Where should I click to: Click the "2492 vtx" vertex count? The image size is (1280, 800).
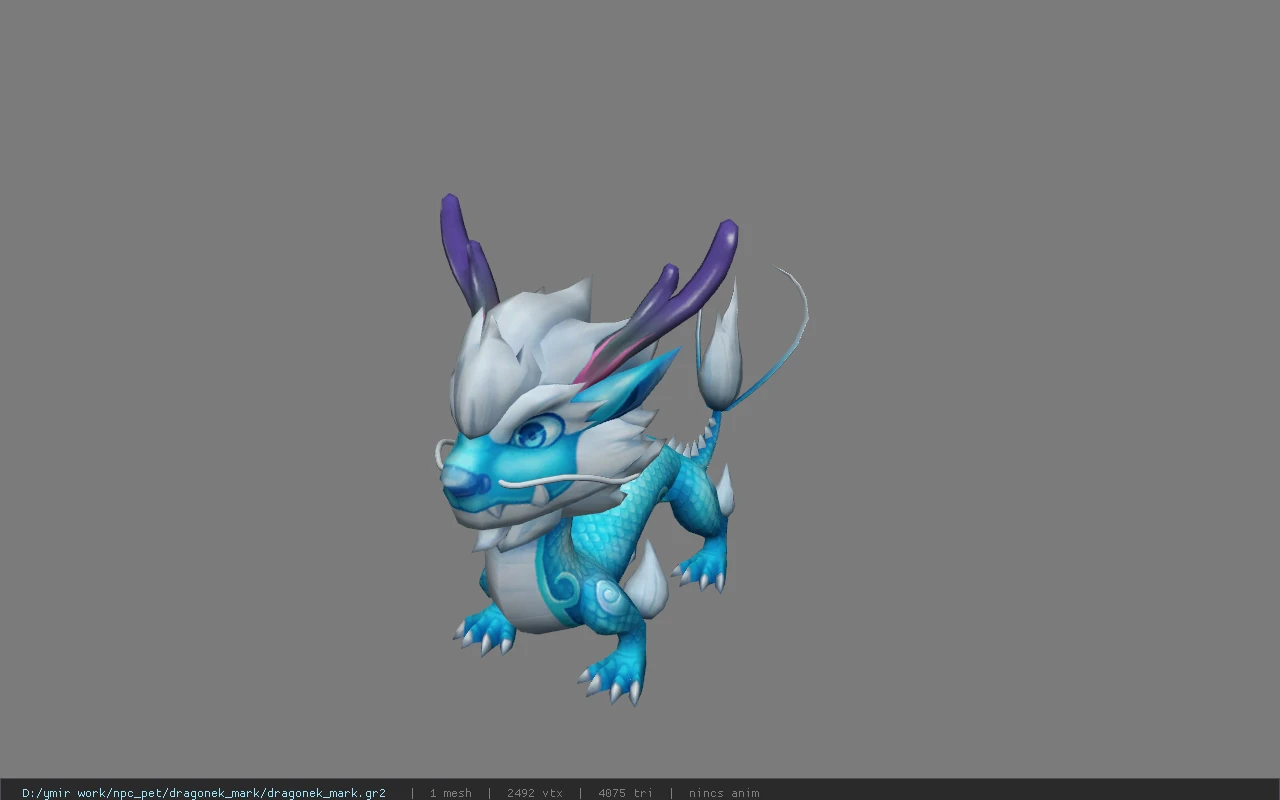(x=534, y=793)
